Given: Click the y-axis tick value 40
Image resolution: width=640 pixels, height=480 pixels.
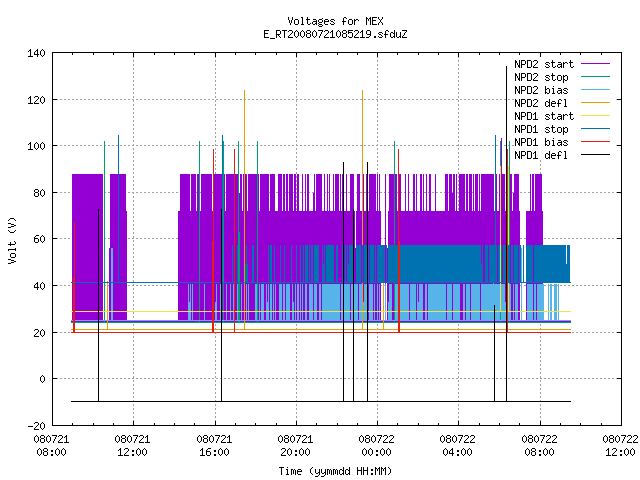Looking at the screenshot, I should point(39,286).
